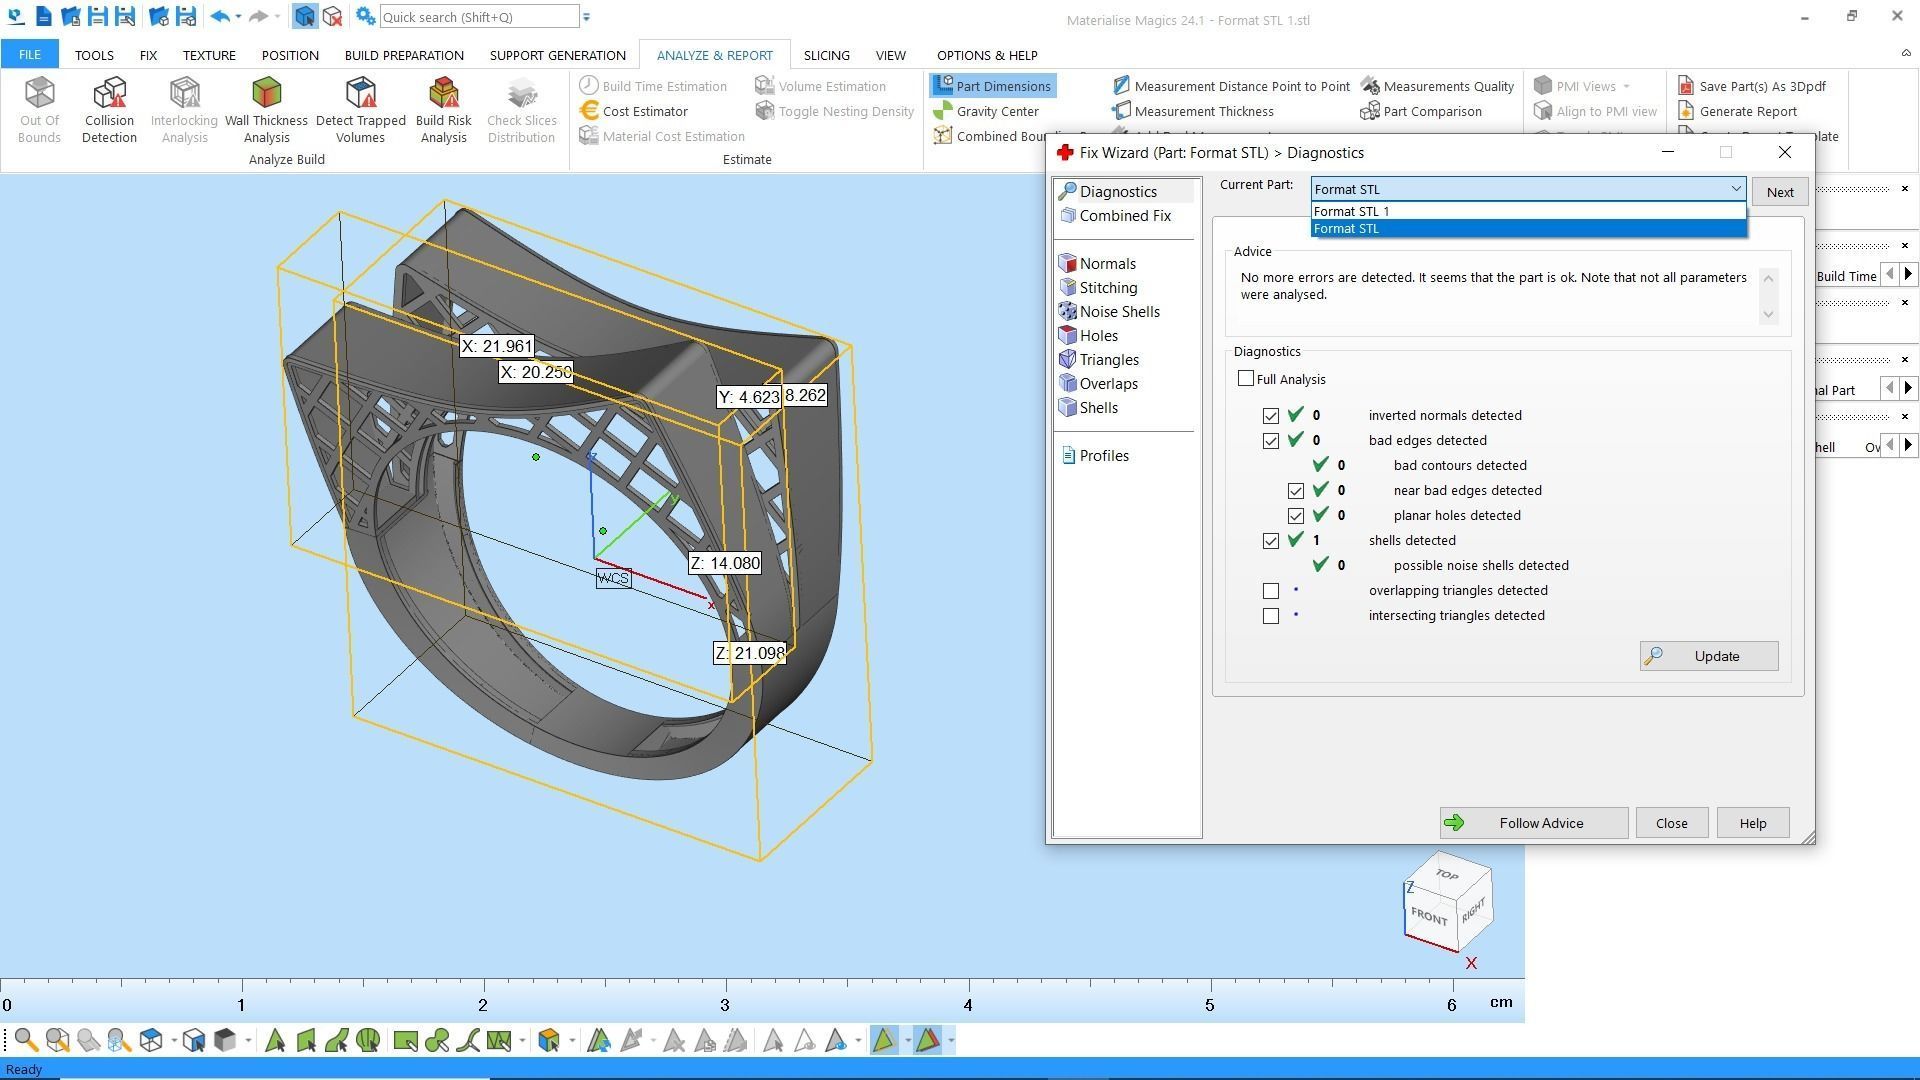Enable intersecting triangles detected checkbox
Image resolution: width=1920 pixels, height=1080 pixels.
1271,616
